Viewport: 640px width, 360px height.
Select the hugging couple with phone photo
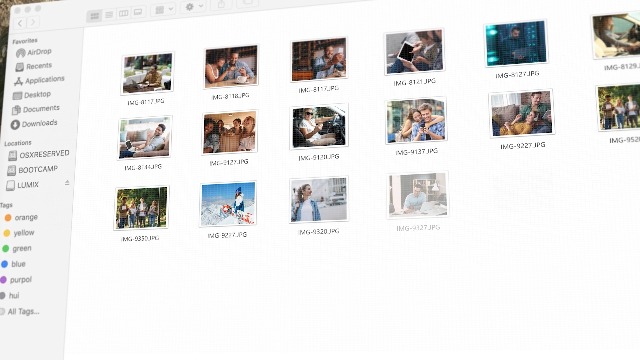[x=416, y=121]
